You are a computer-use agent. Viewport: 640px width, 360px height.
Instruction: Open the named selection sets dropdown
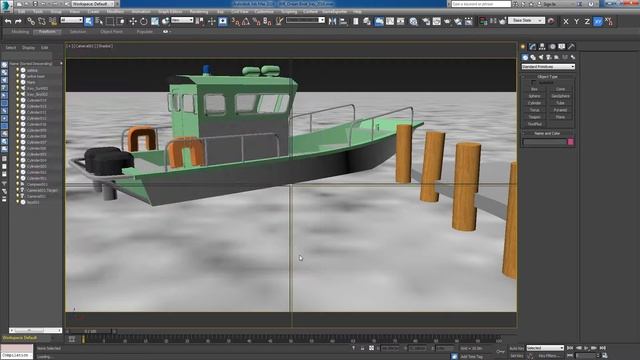click(x=305, y=20)
